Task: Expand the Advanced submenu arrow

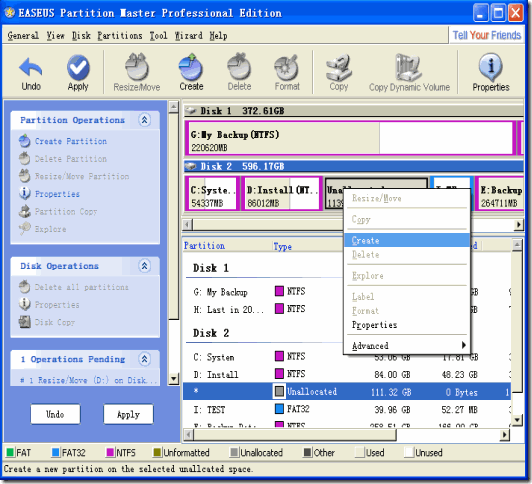Action: (x=464, y=345)
